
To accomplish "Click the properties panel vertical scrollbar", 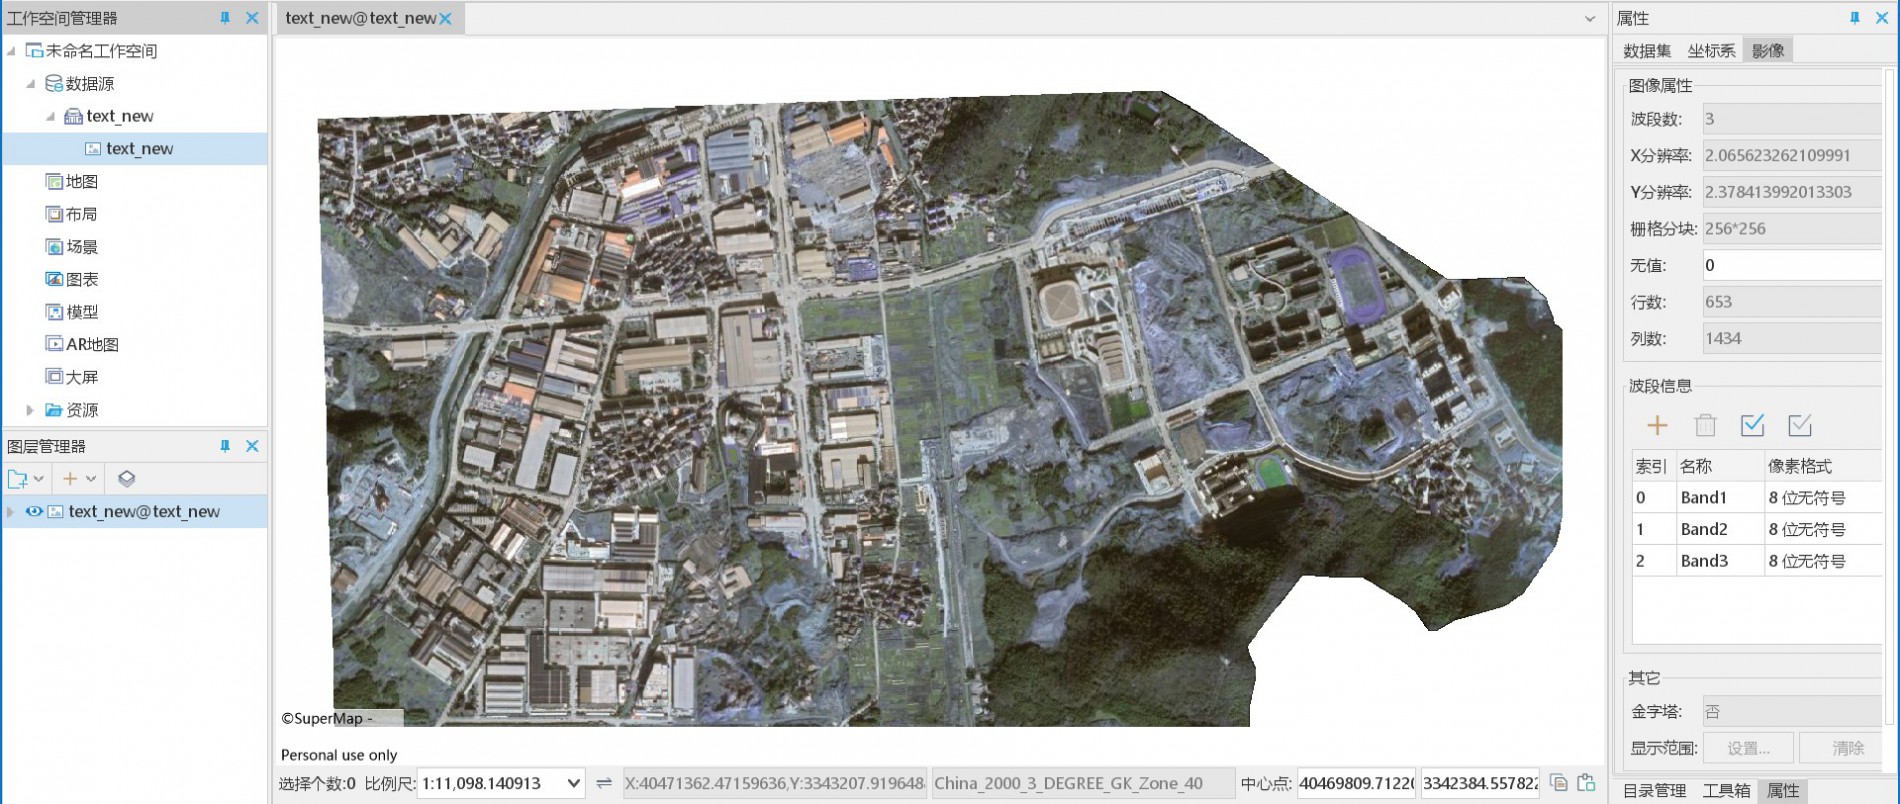I will click(1890, 395).
